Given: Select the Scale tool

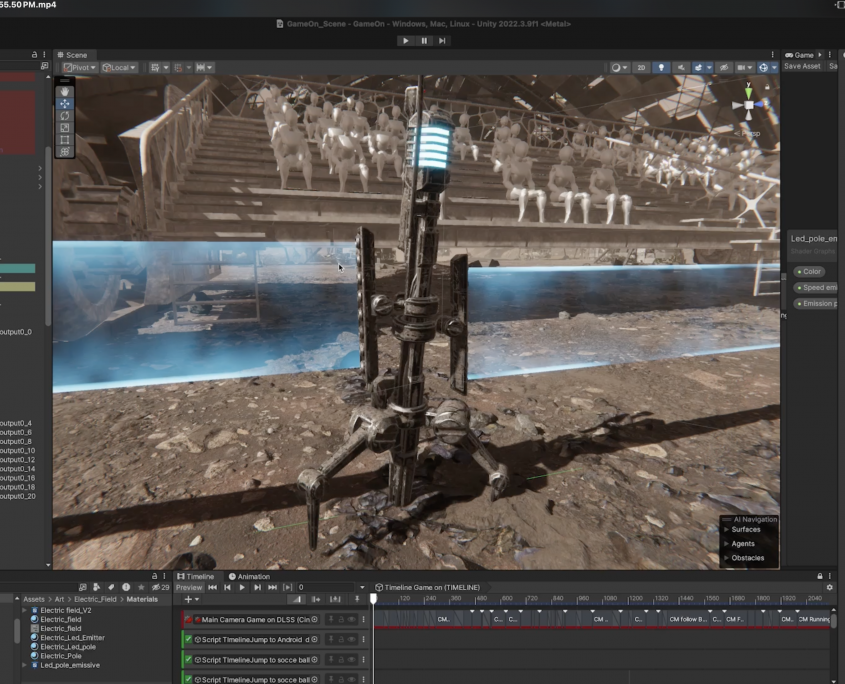Looking at the screenshot, I should [x=65, y=127].
